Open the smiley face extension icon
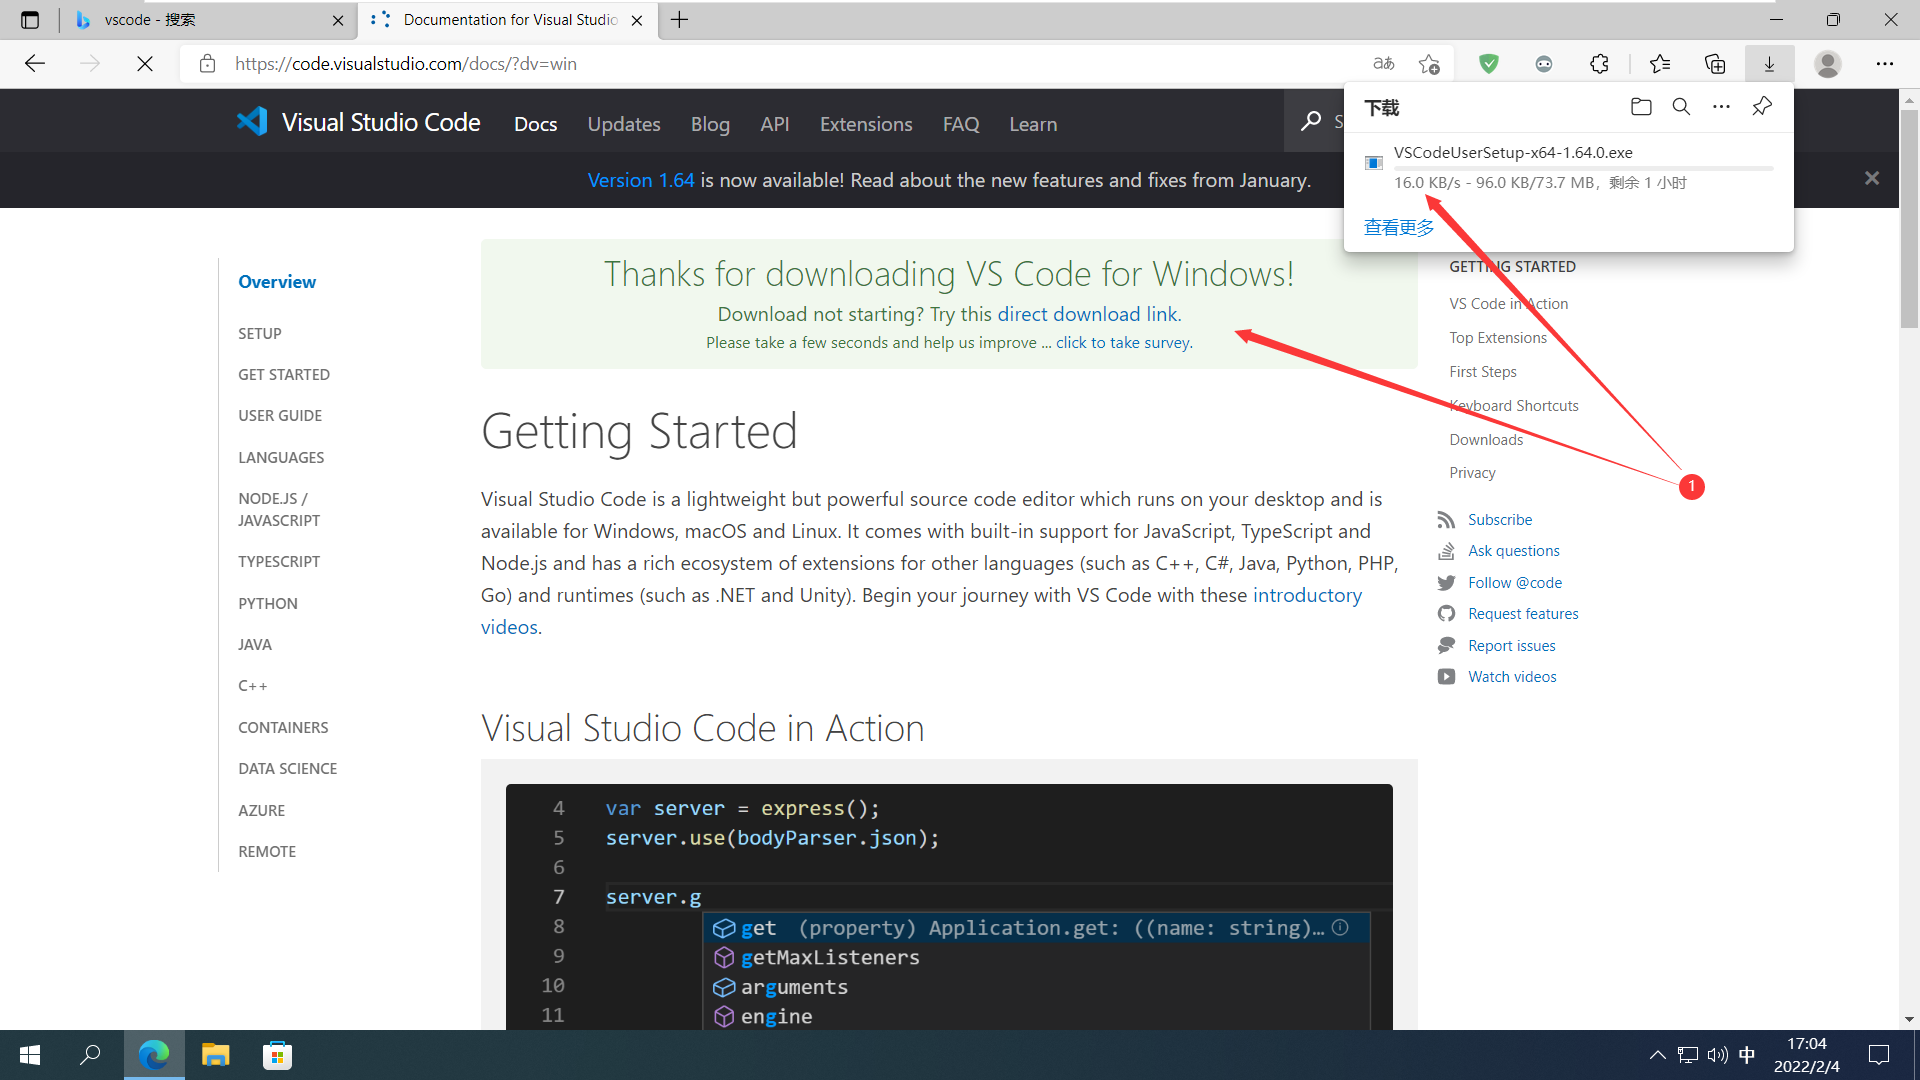The width and height of the screenshot is (1920, 1080). pyautogui.click(x=1544, y=64)
